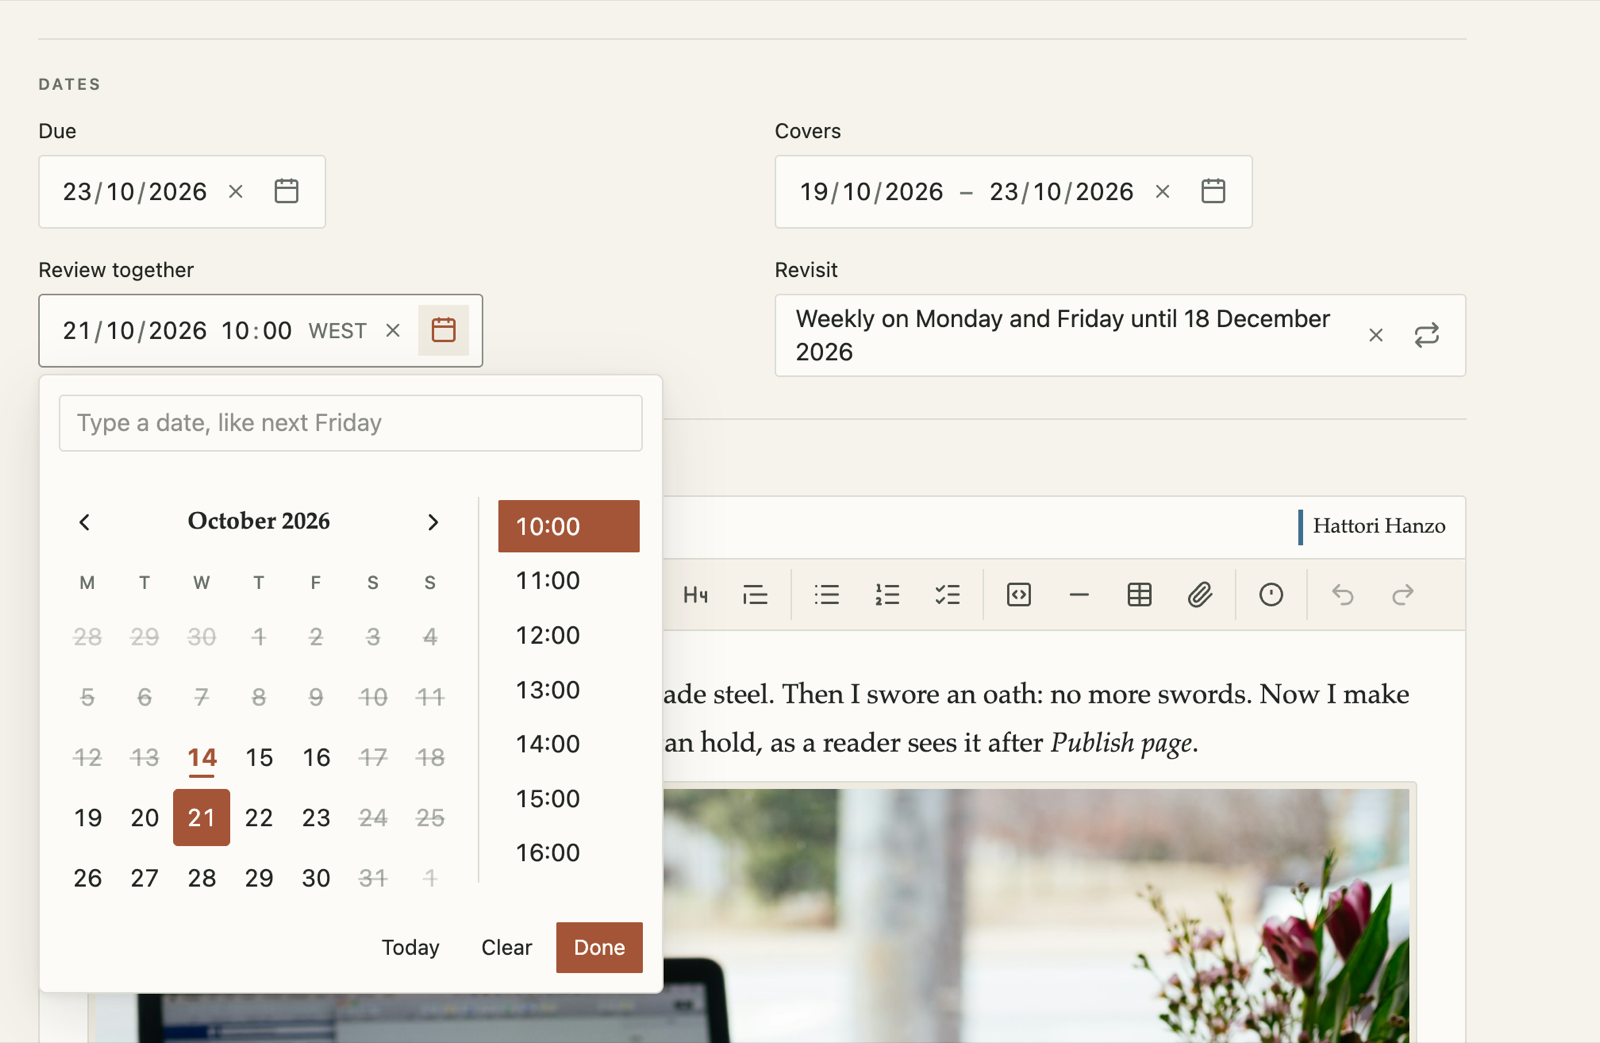The height and width of the screenshot is (1043, 1600).
Task: Choose the highlighted 10:00 time
Action: 569,526
